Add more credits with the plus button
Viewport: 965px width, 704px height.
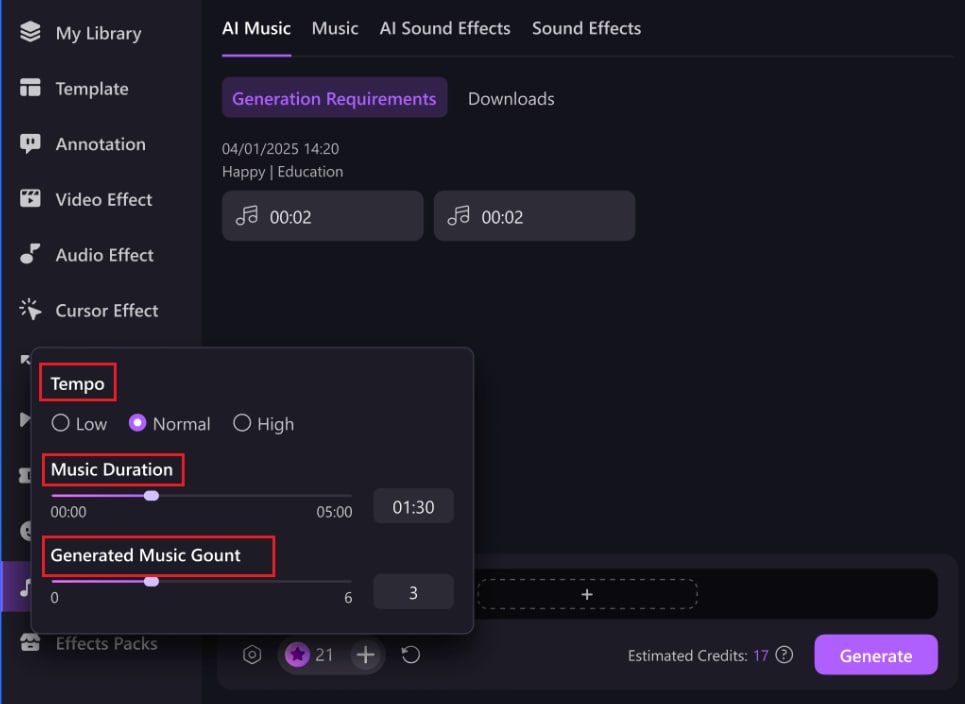(x=366, y=655)
